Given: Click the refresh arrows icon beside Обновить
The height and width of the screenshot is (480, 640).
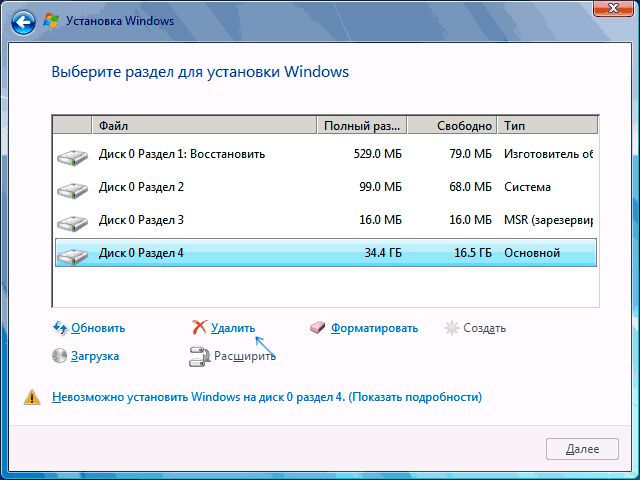Looking at the screenshot, I should click(x=60, y=328).
